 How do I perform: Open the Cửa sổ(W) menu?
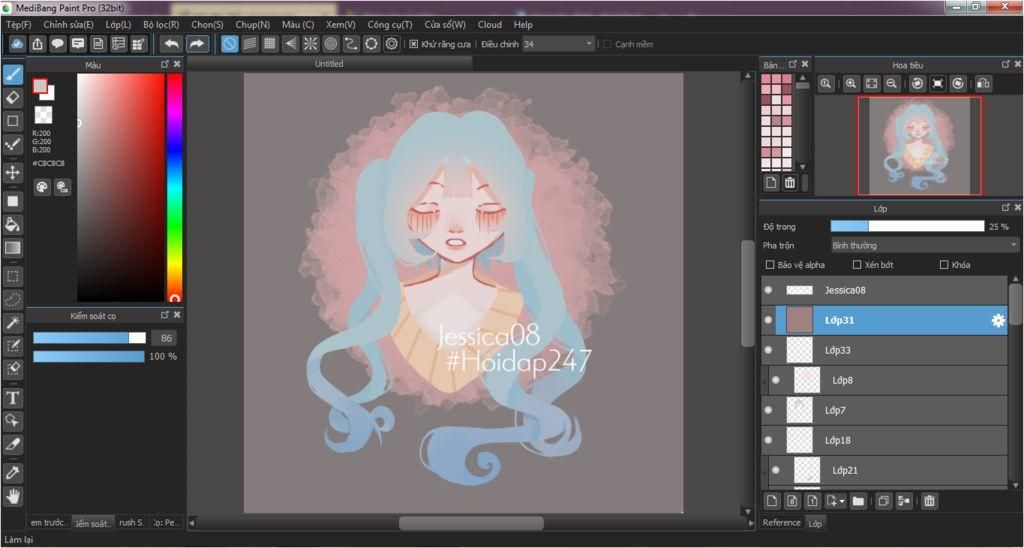[x=445, y=24]
